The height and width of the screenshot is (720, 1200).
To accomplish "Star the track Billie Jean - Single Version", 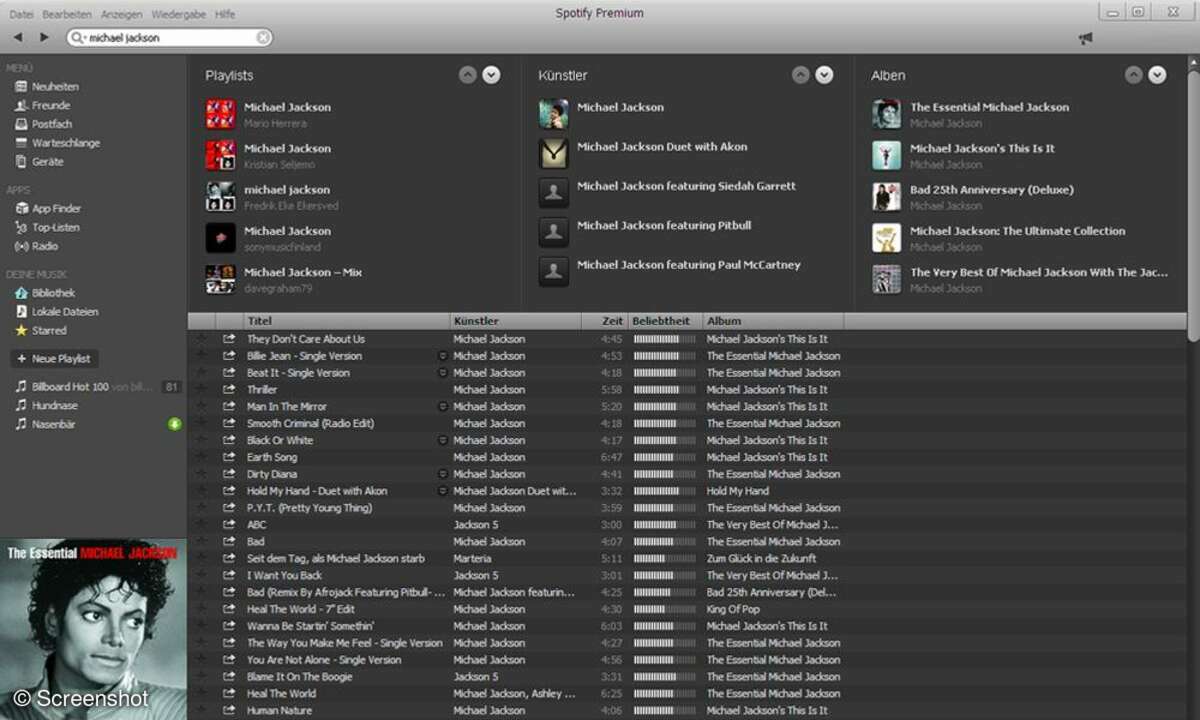I will [x=202, y=356].
